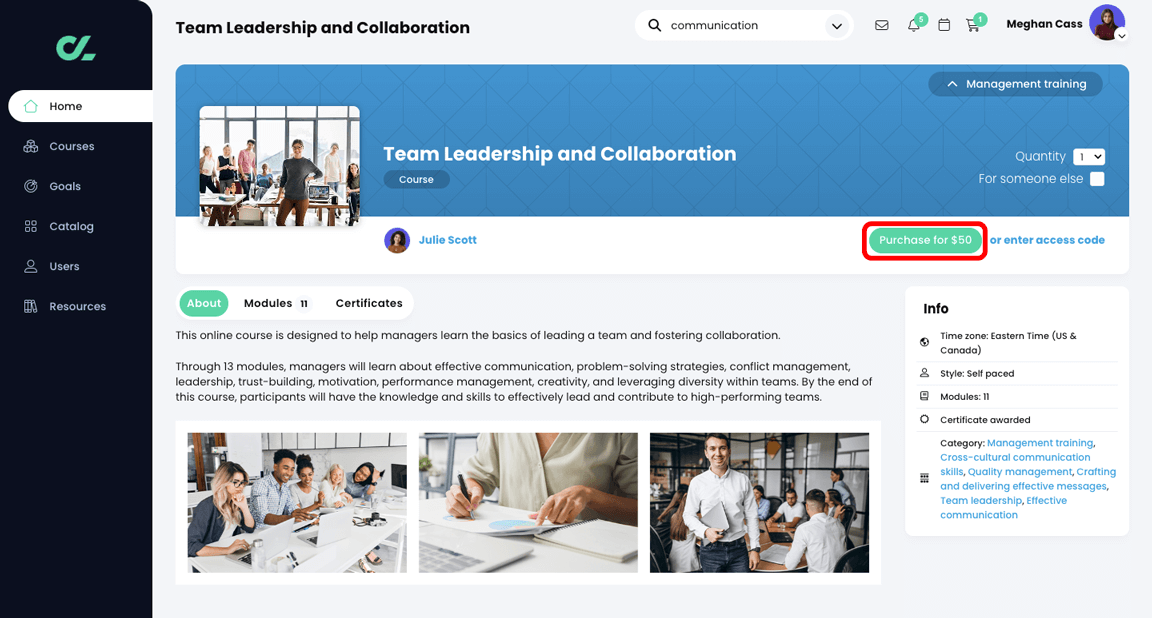
Task: Open the messages envelope icon
Action: pyautogui.click(x=882, y=25)
